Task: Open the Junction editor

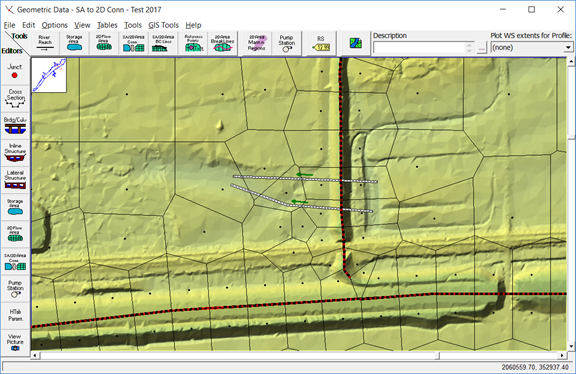Action: pyautogui.click(x=15, y=71)
